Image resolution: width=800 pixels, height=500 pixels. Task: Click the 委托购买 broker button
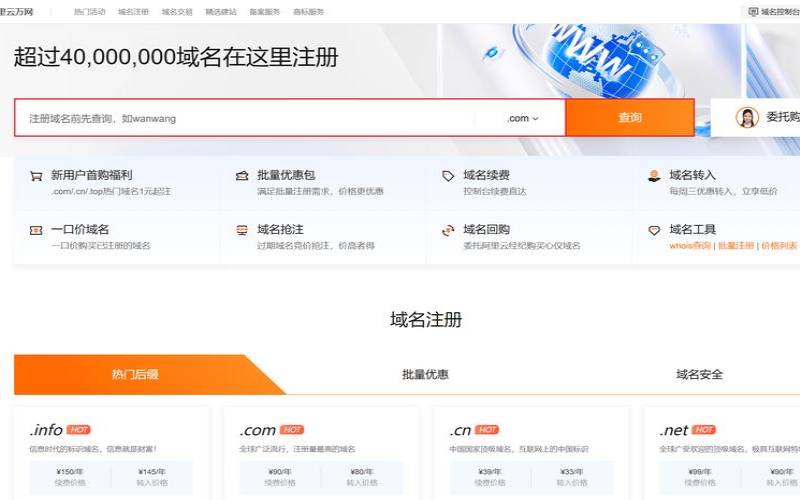coord(756,118)
